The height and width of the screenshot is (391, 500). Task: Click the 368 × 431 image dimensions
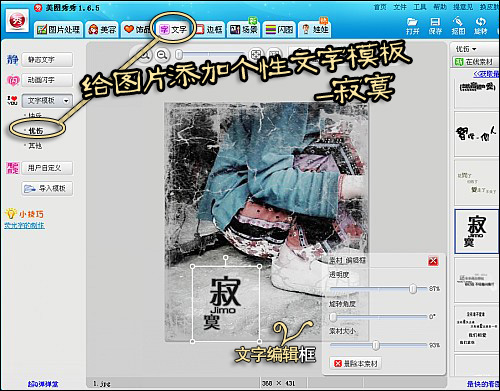pyautogui.click(x=279, y=384)
